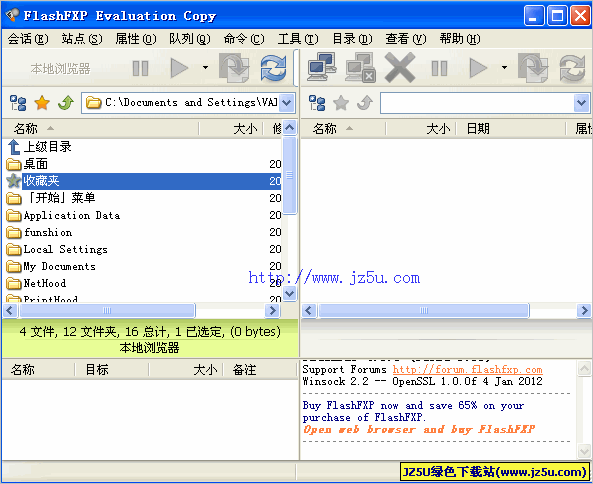The width and height of the screenshot is (593, 484).
Task: Pause the local pane transfer
Action: pos(140,68)
